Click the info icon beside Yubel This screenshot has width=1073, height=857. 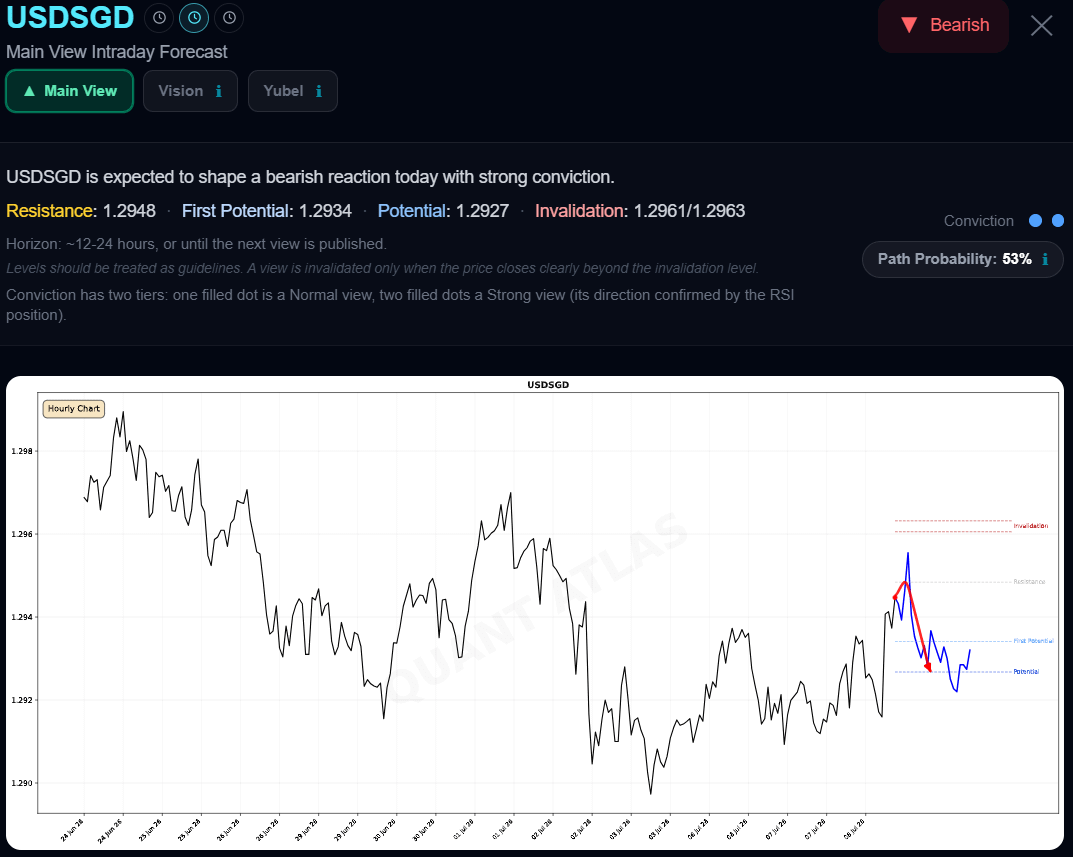pos(319,91)
